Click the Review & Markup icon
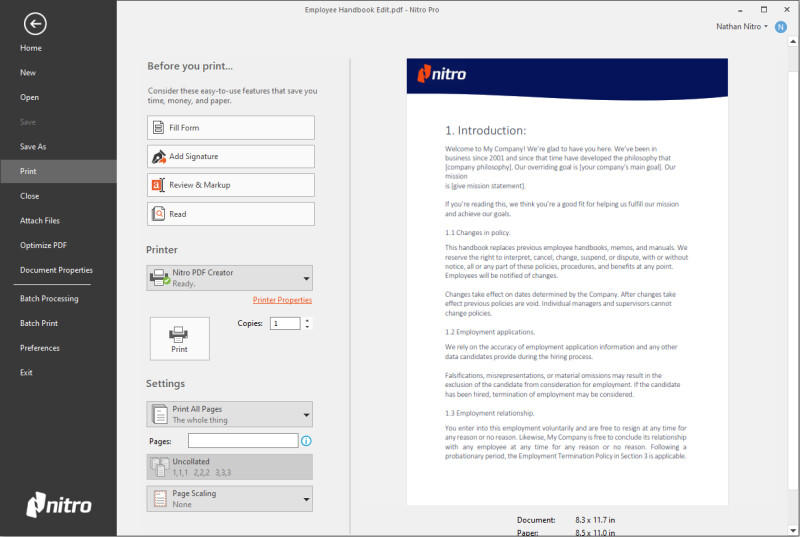Viewport: 800px width, 537px height. [x=158, y=185]
